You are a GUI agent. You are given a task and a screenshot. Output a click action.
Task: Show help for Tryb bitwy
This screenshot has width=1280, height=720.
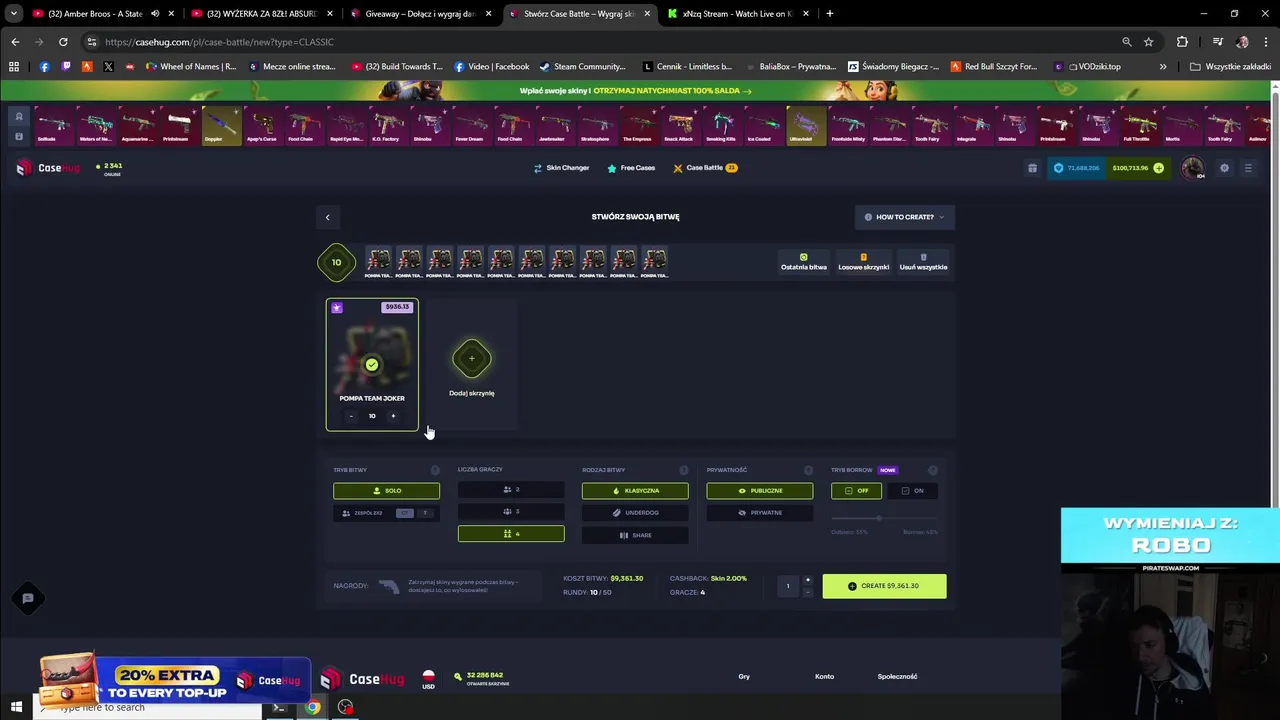435,470
